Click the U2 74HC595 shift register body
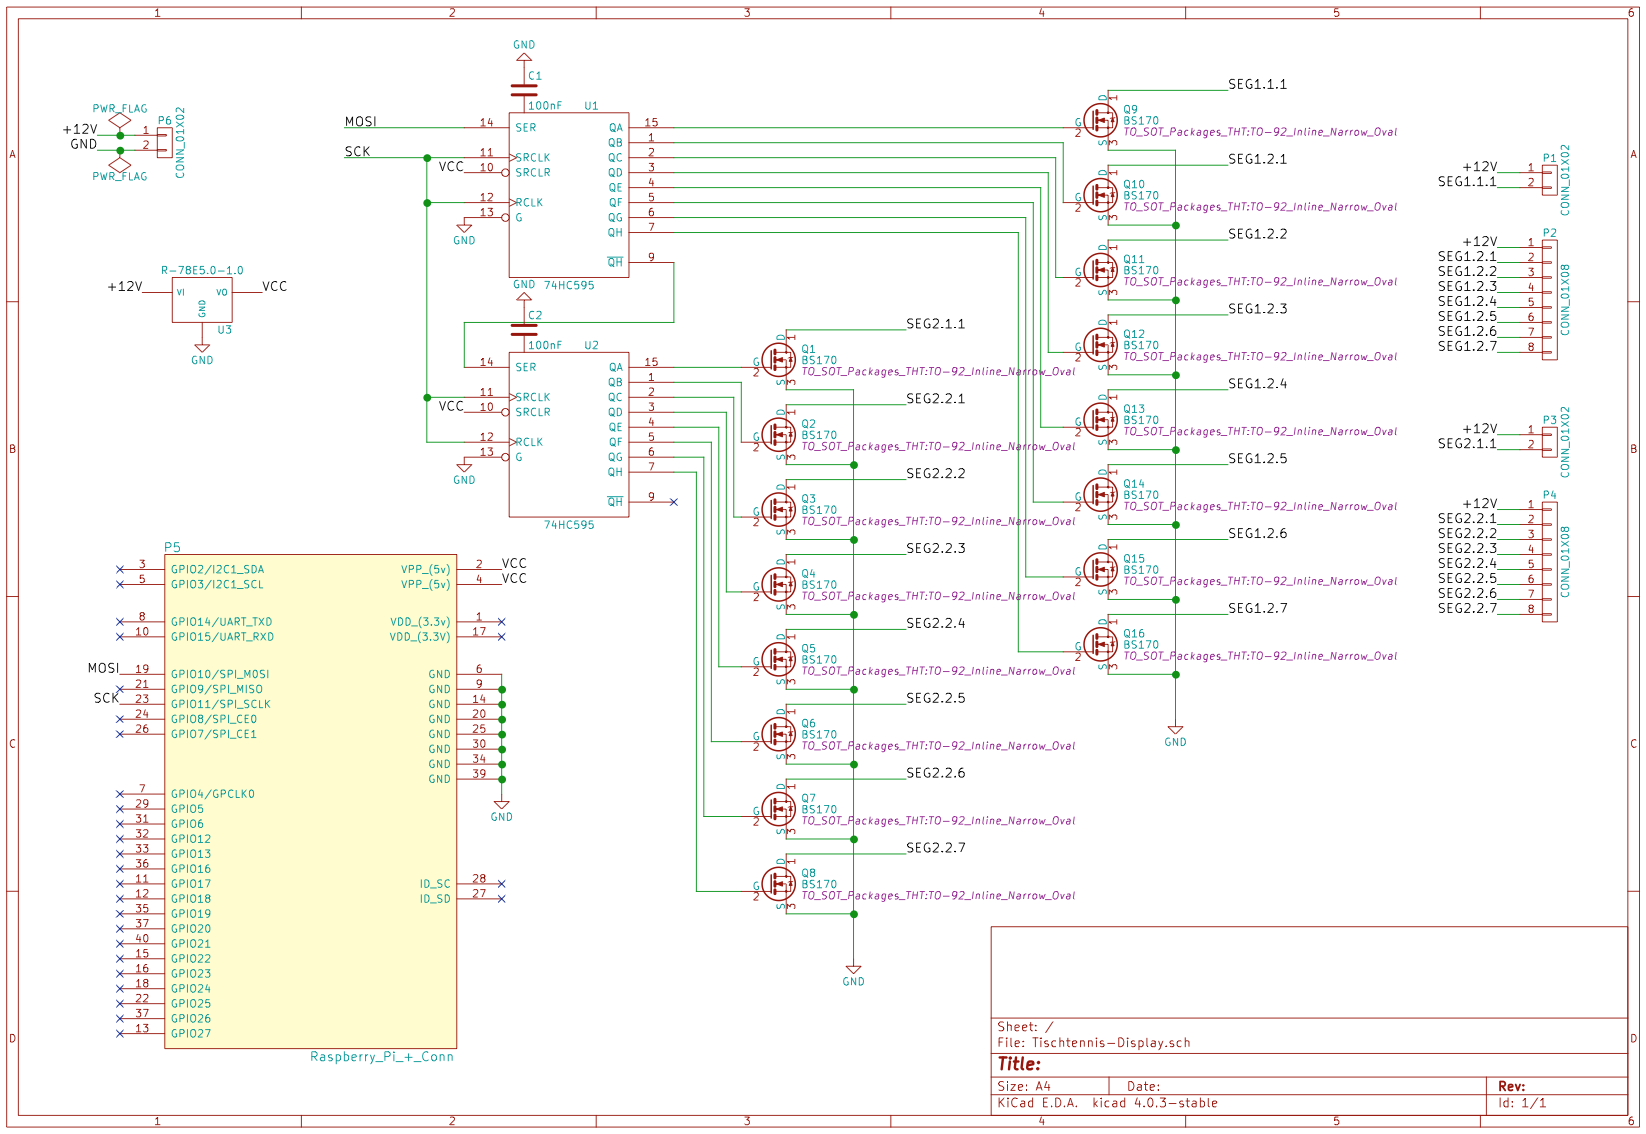The height and width of the screenshot is (1134, 1646). tap(568, 434)
